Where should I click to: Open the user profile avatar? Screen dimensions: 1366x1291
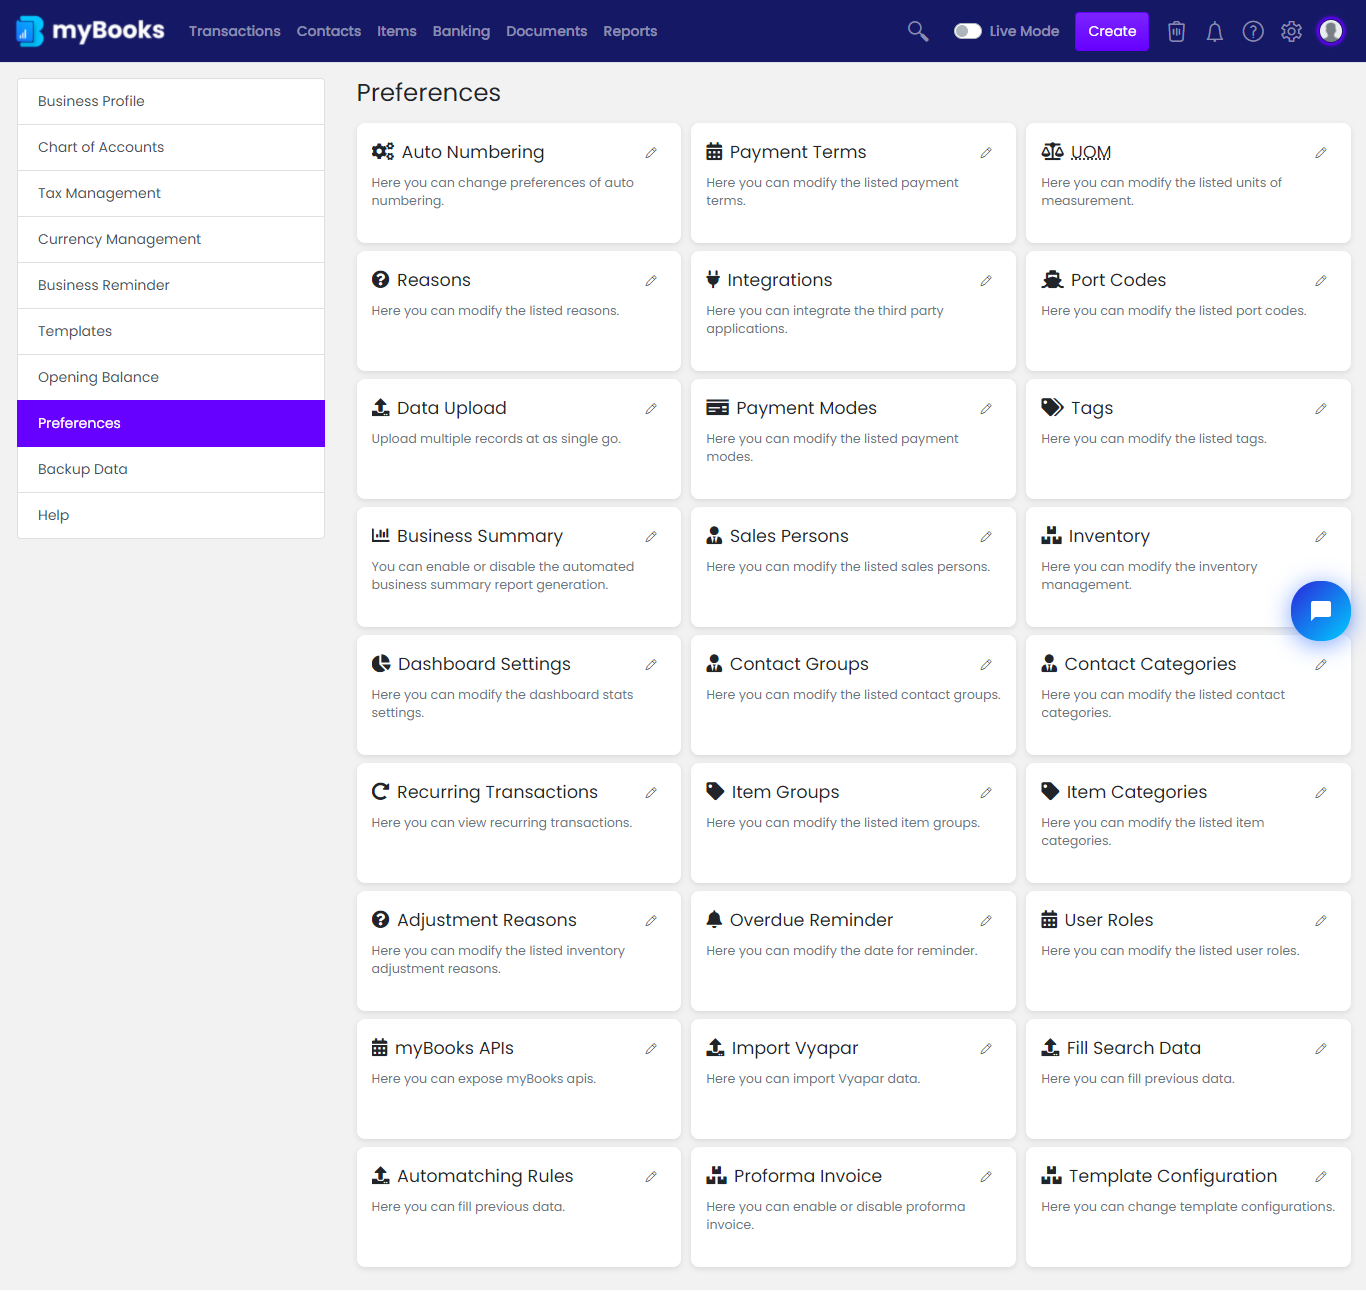pyautogui.click(x=1331, y=31)
